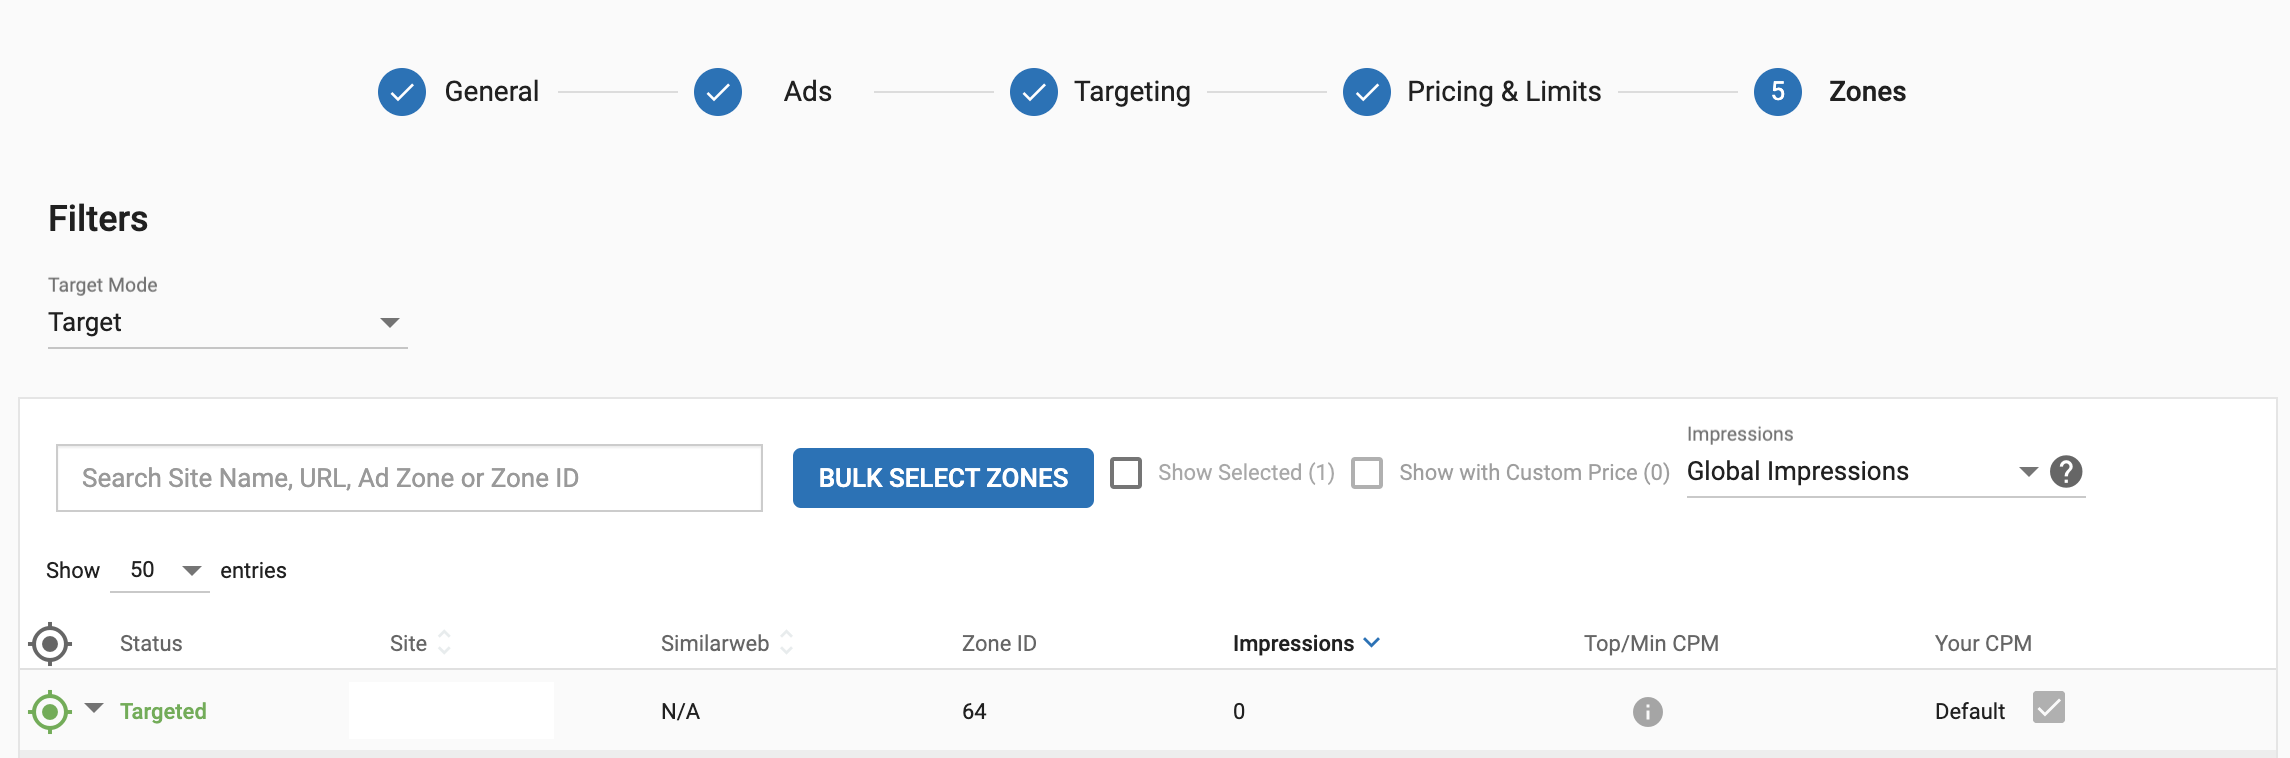Click the Top/Min CPM info icon
The width and height of the screenshot is (2290, 758).
(x=1648, y=712)
